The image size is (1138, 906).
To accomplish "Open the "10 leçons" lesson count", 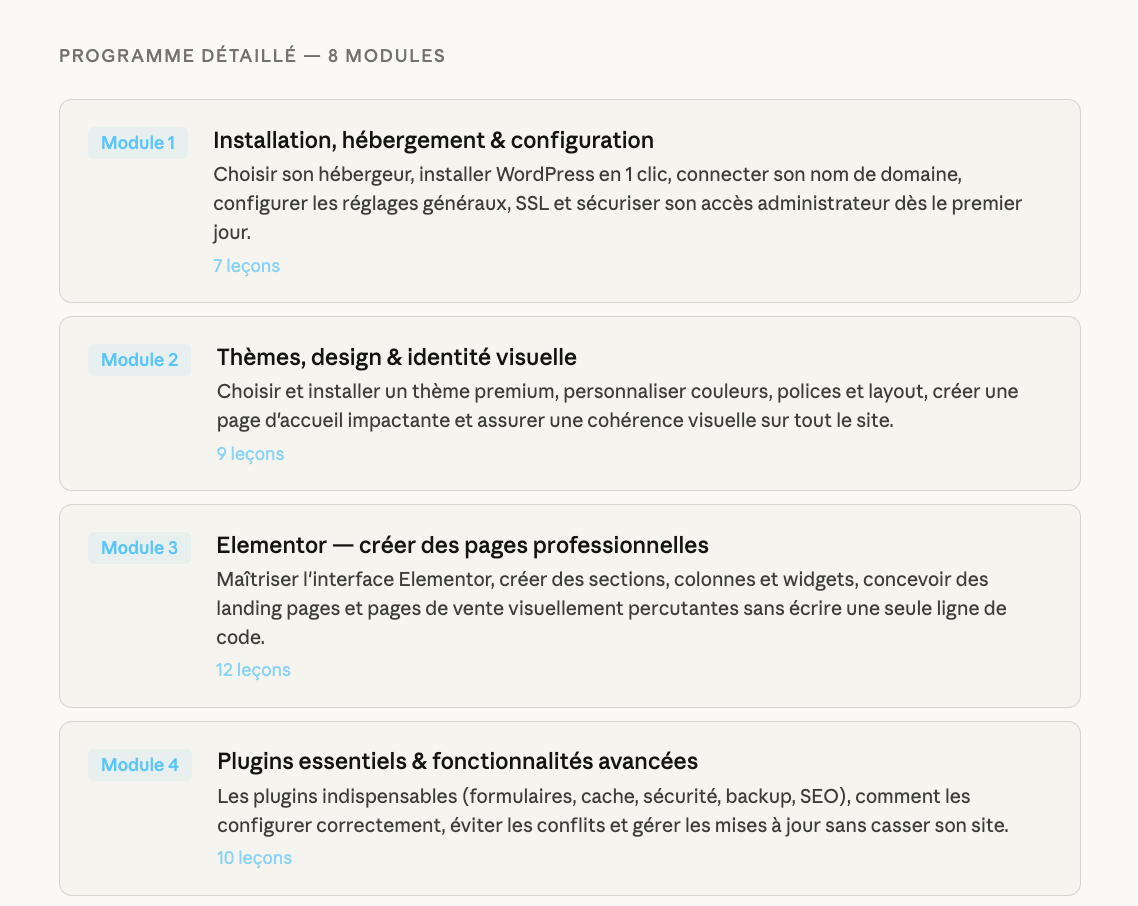I will tap(254, 858).
